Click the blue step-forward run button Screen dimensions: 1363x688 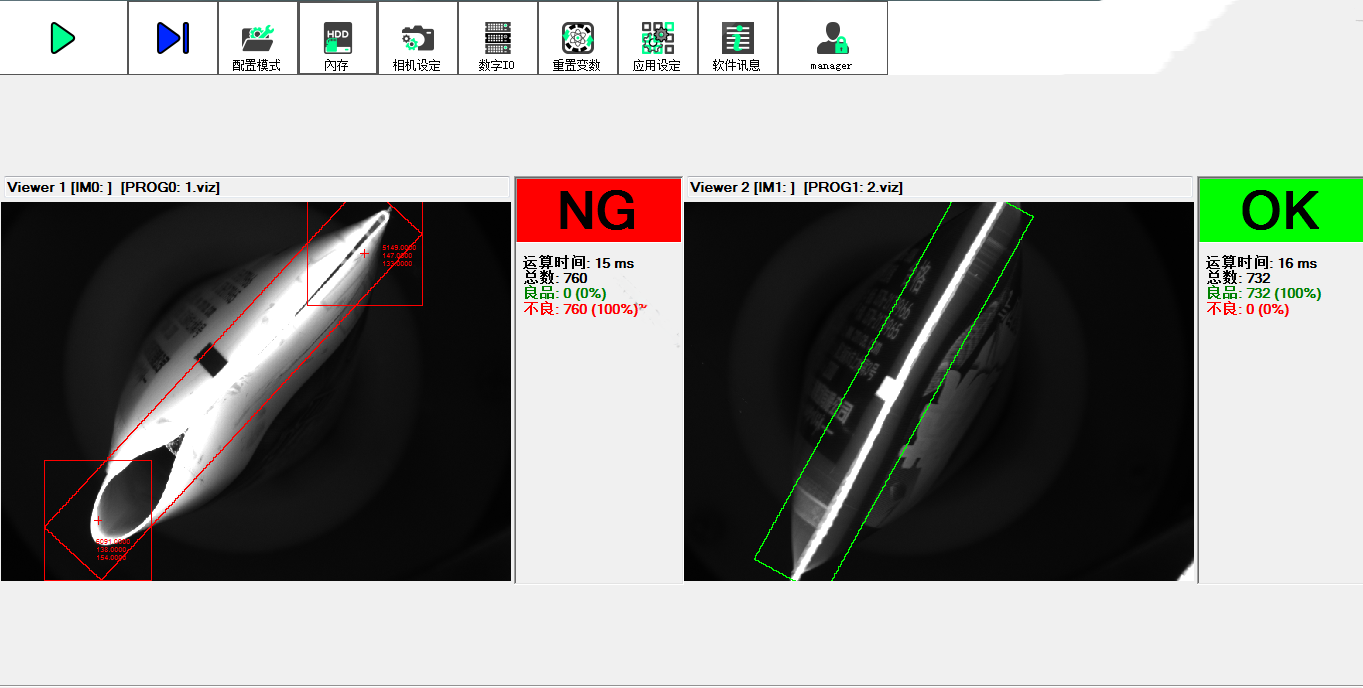pos(172,38)
